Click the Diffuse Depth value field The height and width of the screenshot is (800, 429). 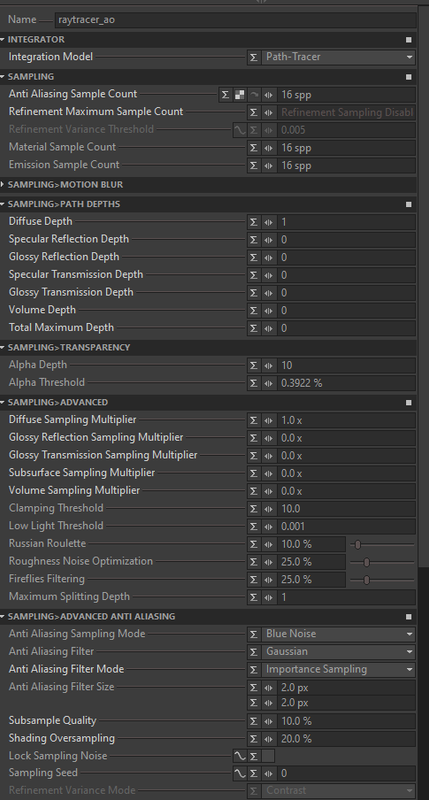[346, 222]
